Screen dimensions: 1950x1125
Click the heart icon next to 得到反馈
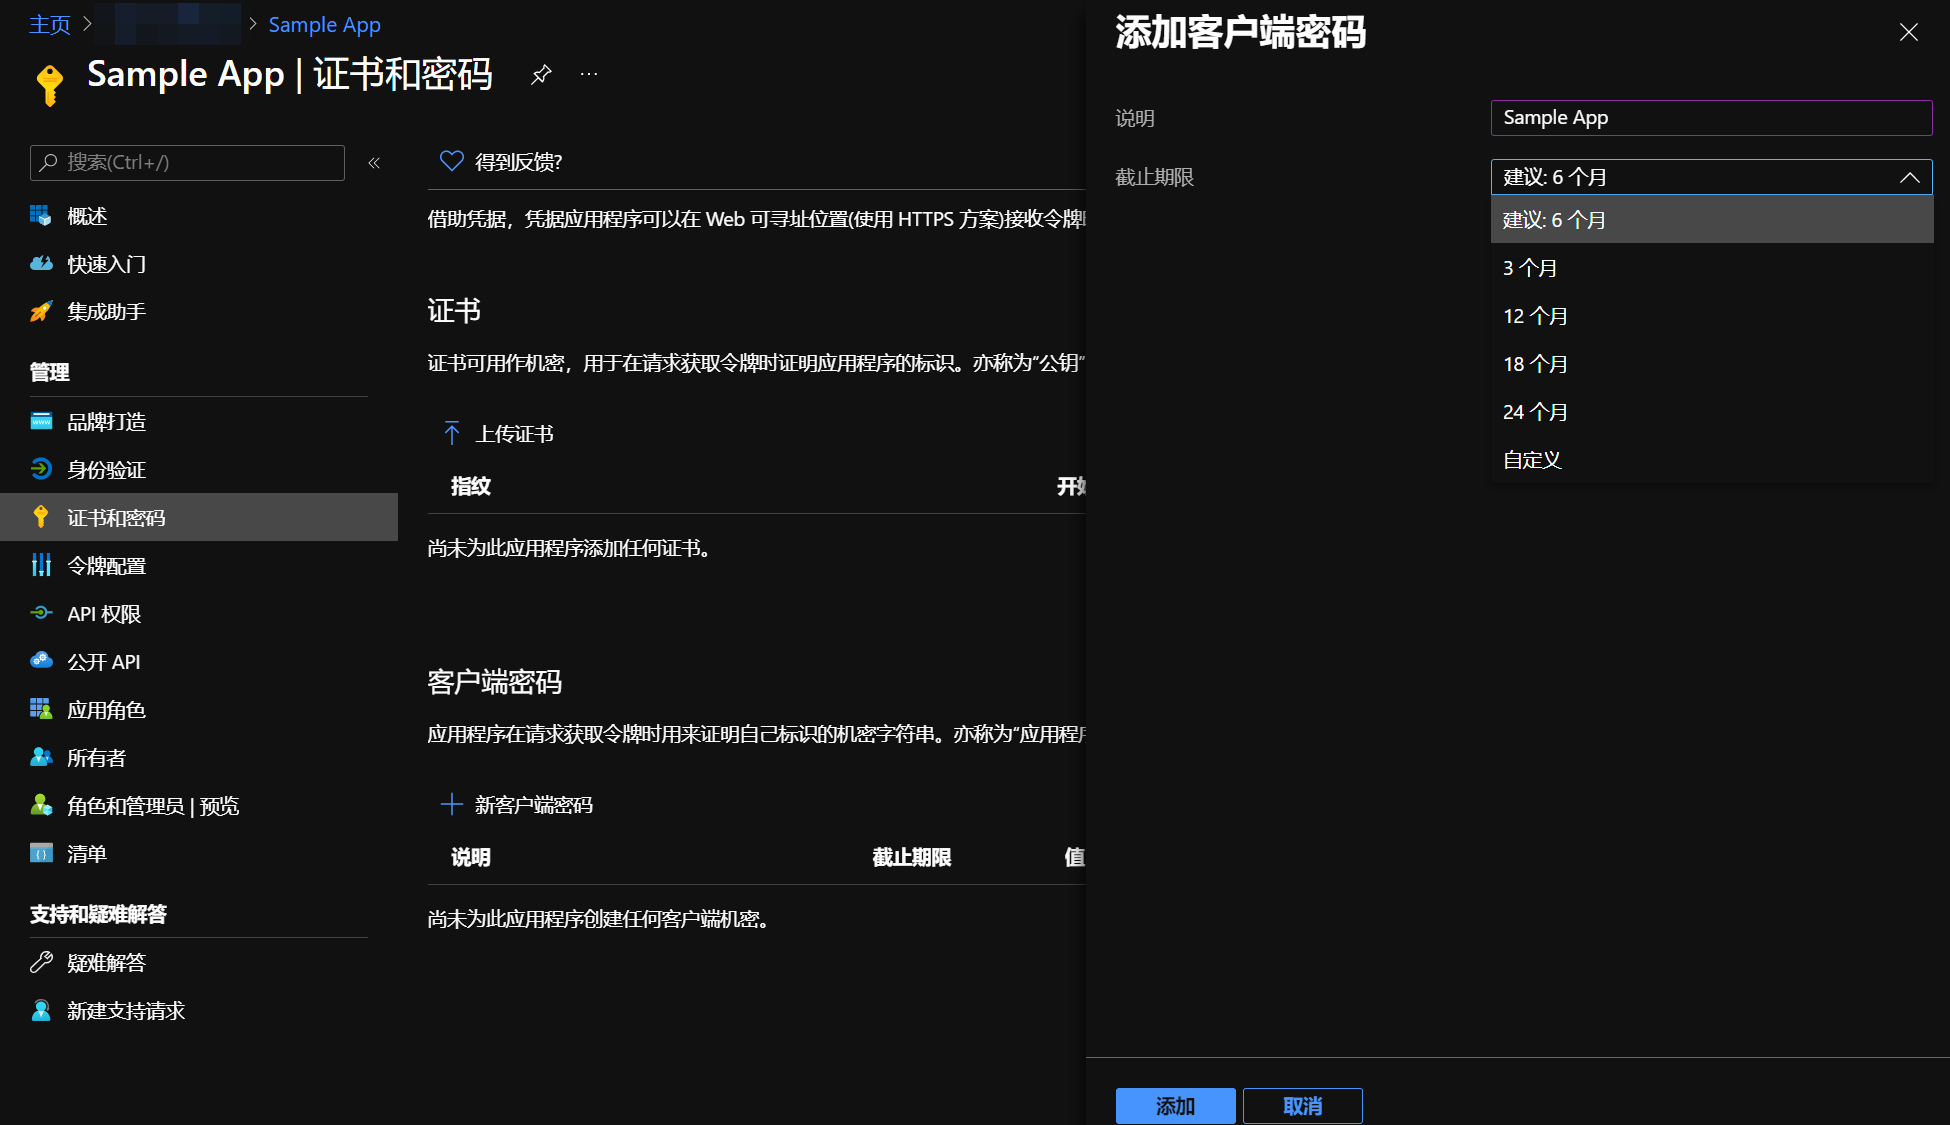coord(452,161)
